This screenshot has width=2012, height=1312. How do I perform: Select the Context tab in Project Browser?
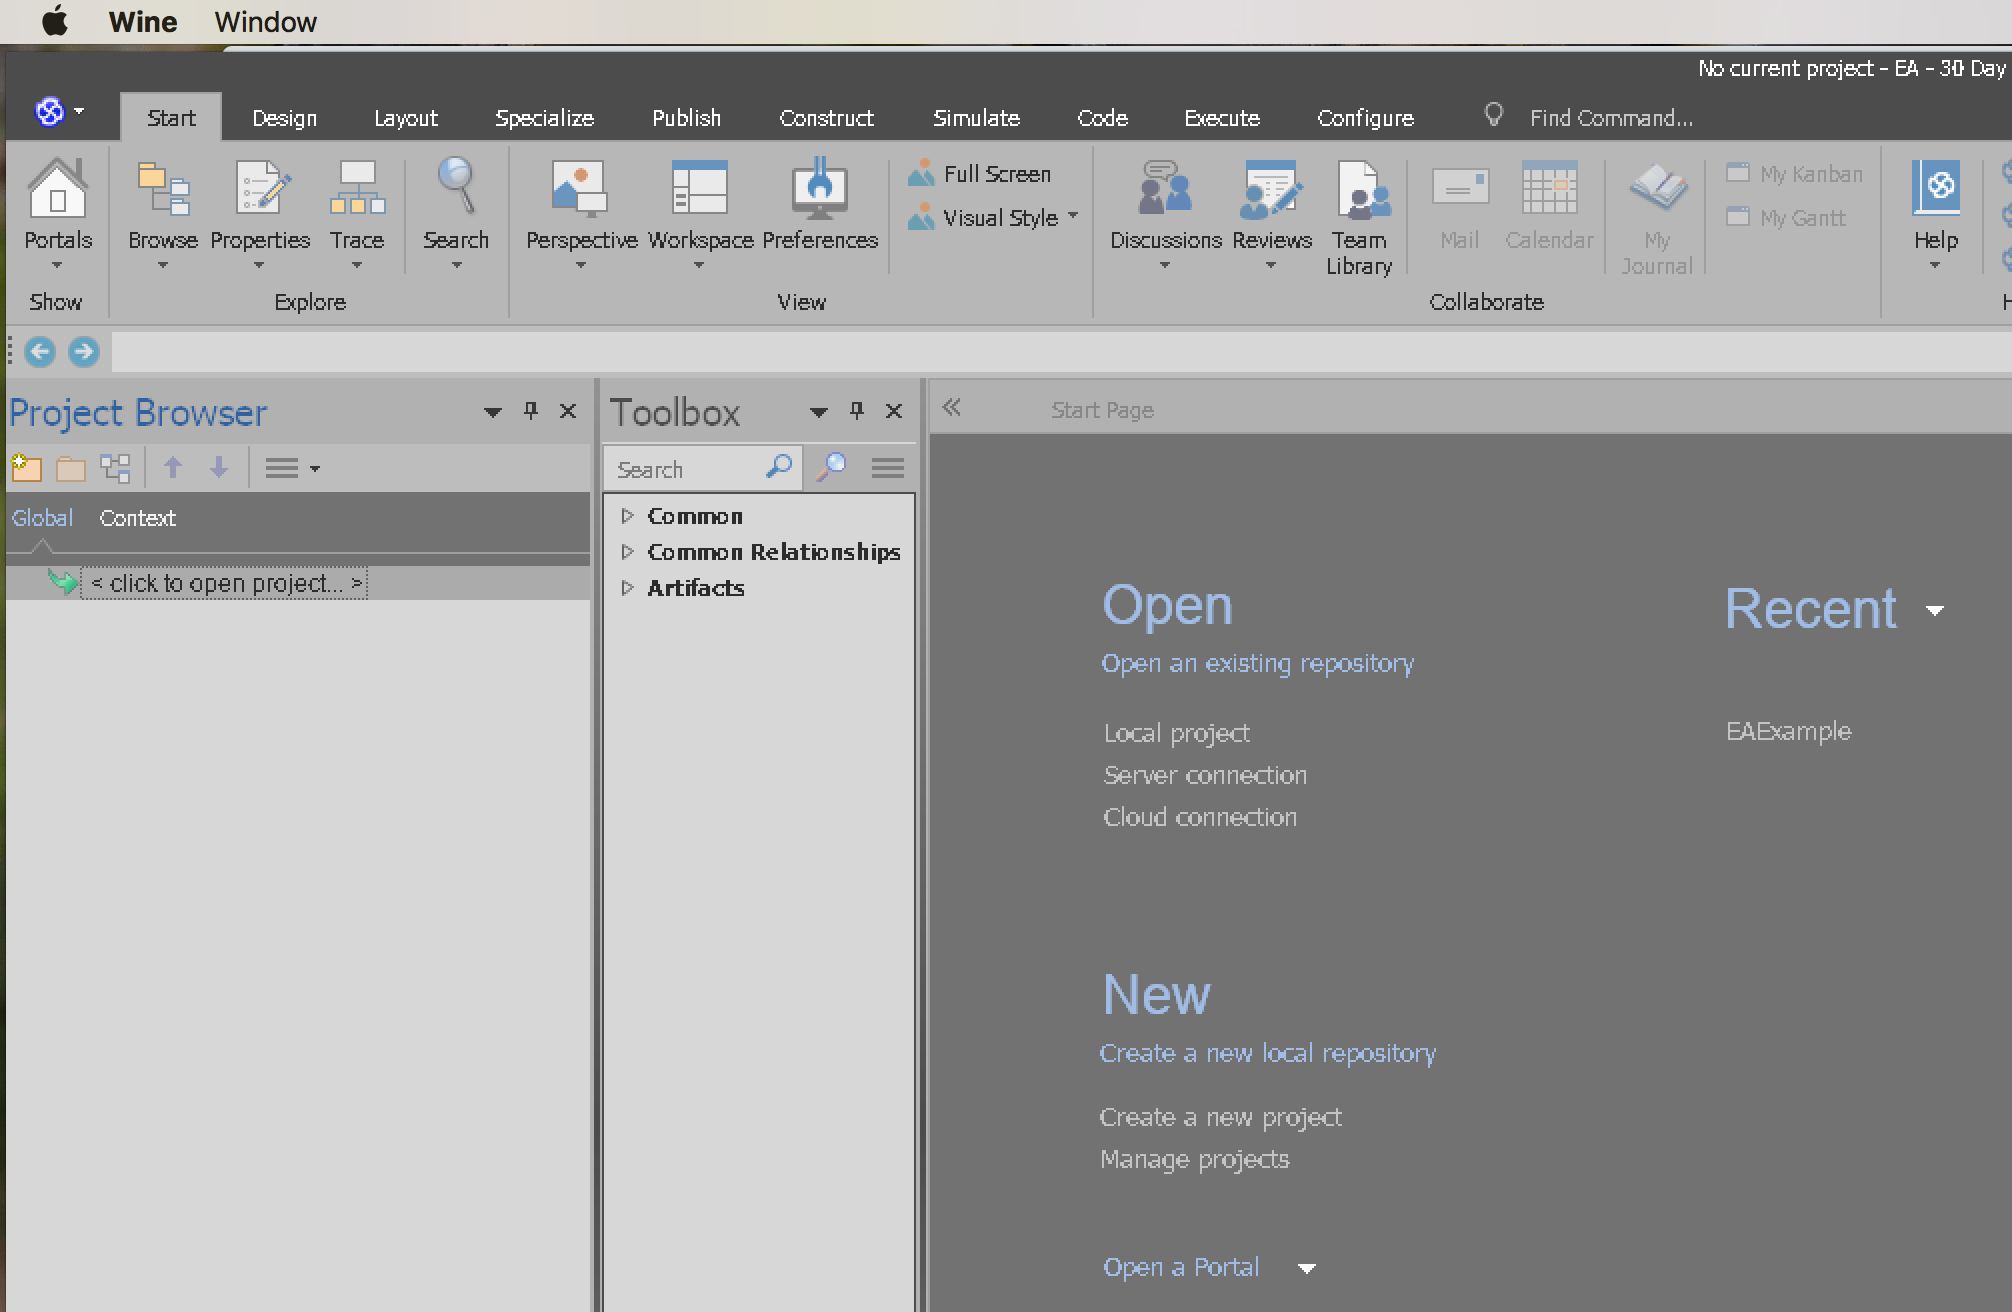137,518
